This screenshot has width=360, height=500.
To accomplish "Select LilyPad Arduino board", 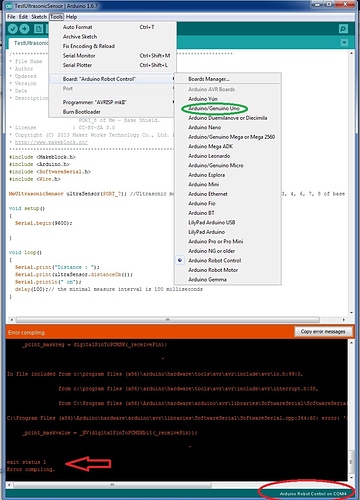I will (228, 232).
